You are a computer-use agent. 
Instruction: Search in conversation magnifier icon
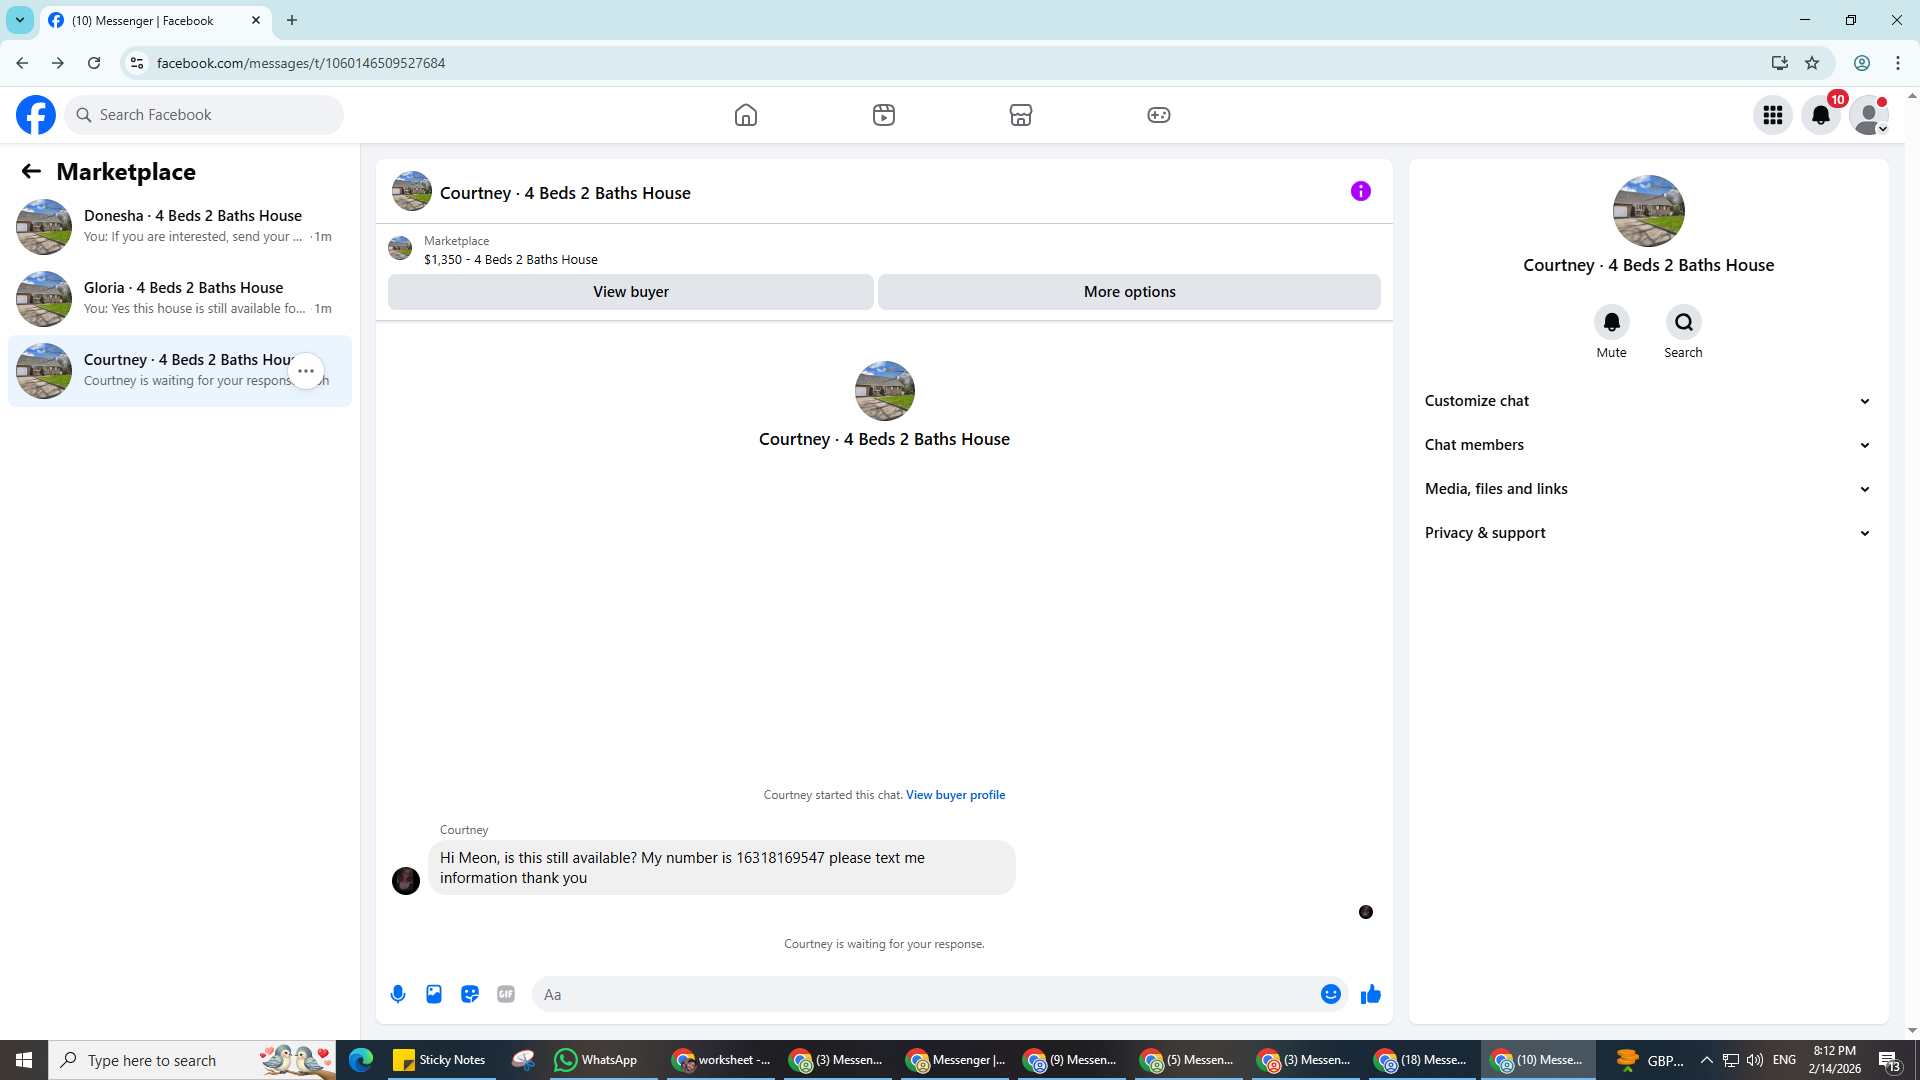pyautogui.click(x=1683, y=322)
